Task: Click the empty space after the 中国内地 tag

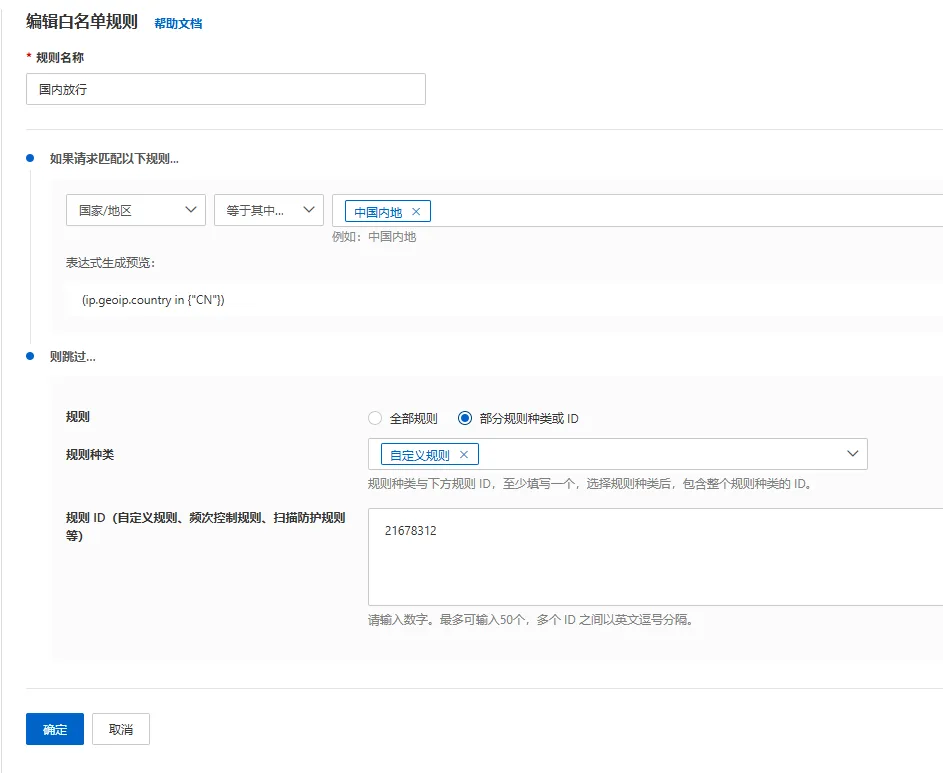Action: [x=680, y=211]
